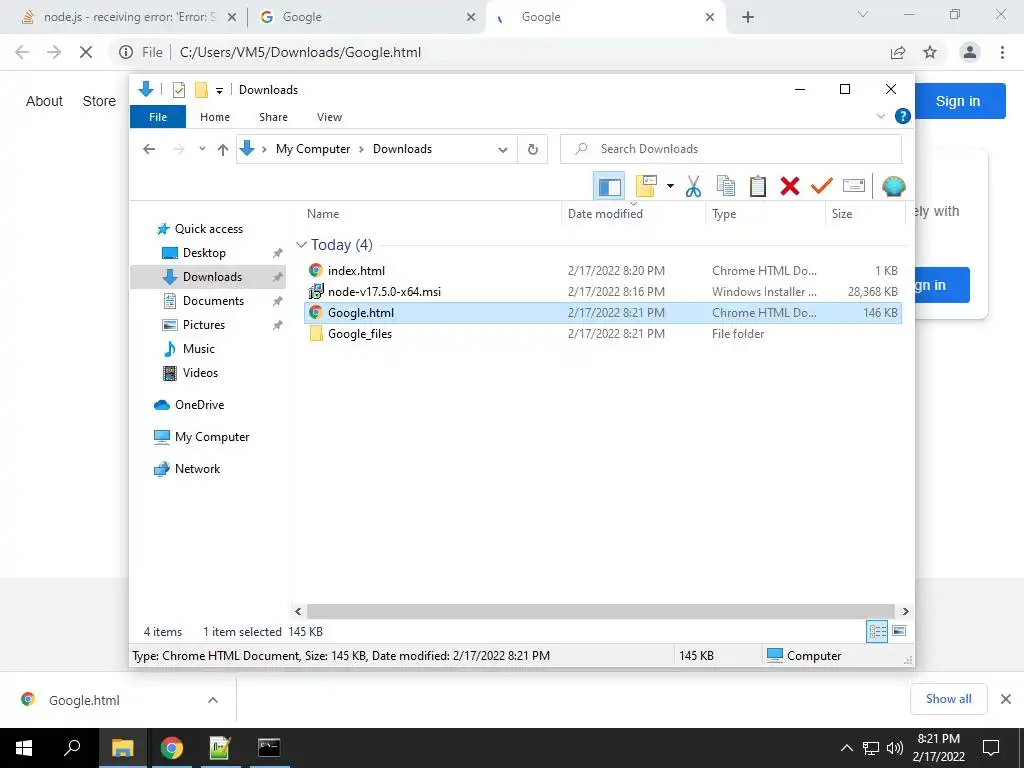The width and height of the screenshot is (1024, 768).
Task: Open Pictures in navigation pane
Action: [x=203, y=325]
